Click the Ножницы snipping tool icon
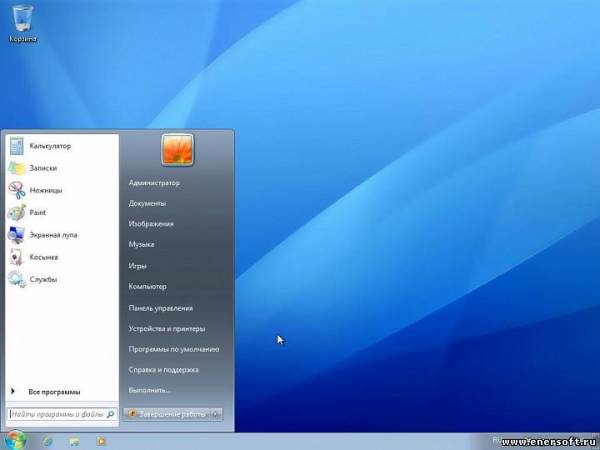Image resolution: width=600 pixels, height=450 pixels. (16, 191)
